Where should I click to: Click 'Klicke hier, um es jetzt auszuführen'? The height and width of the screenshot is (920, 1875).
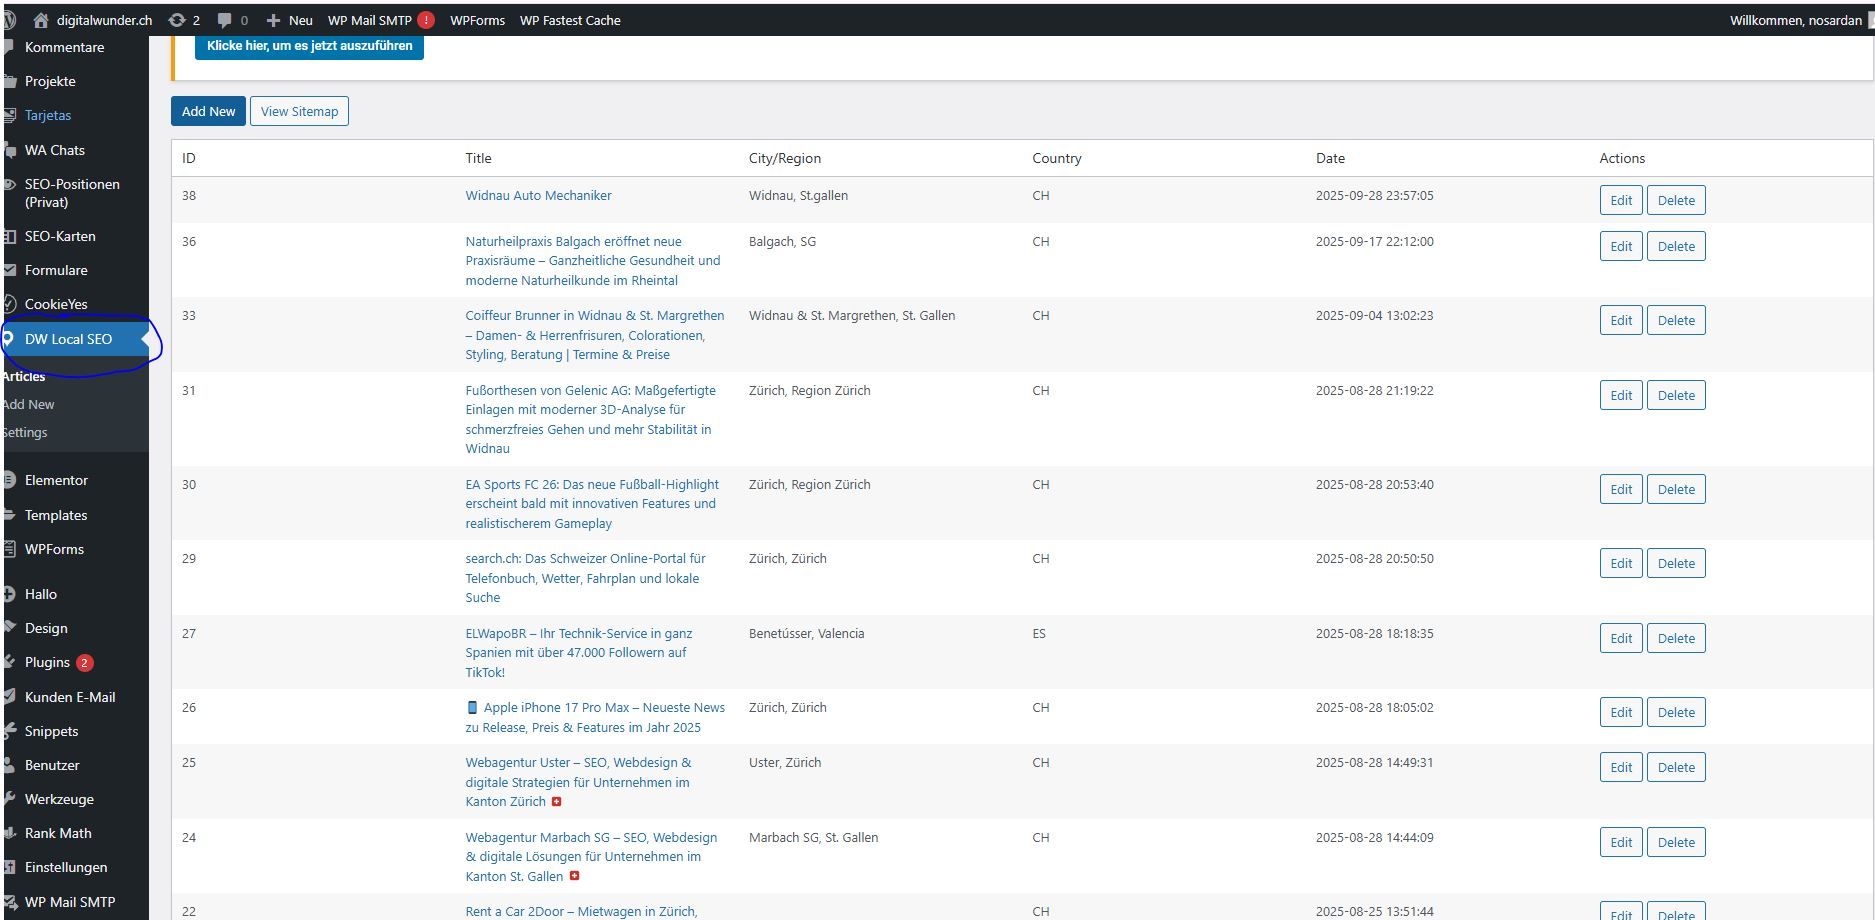309,46
